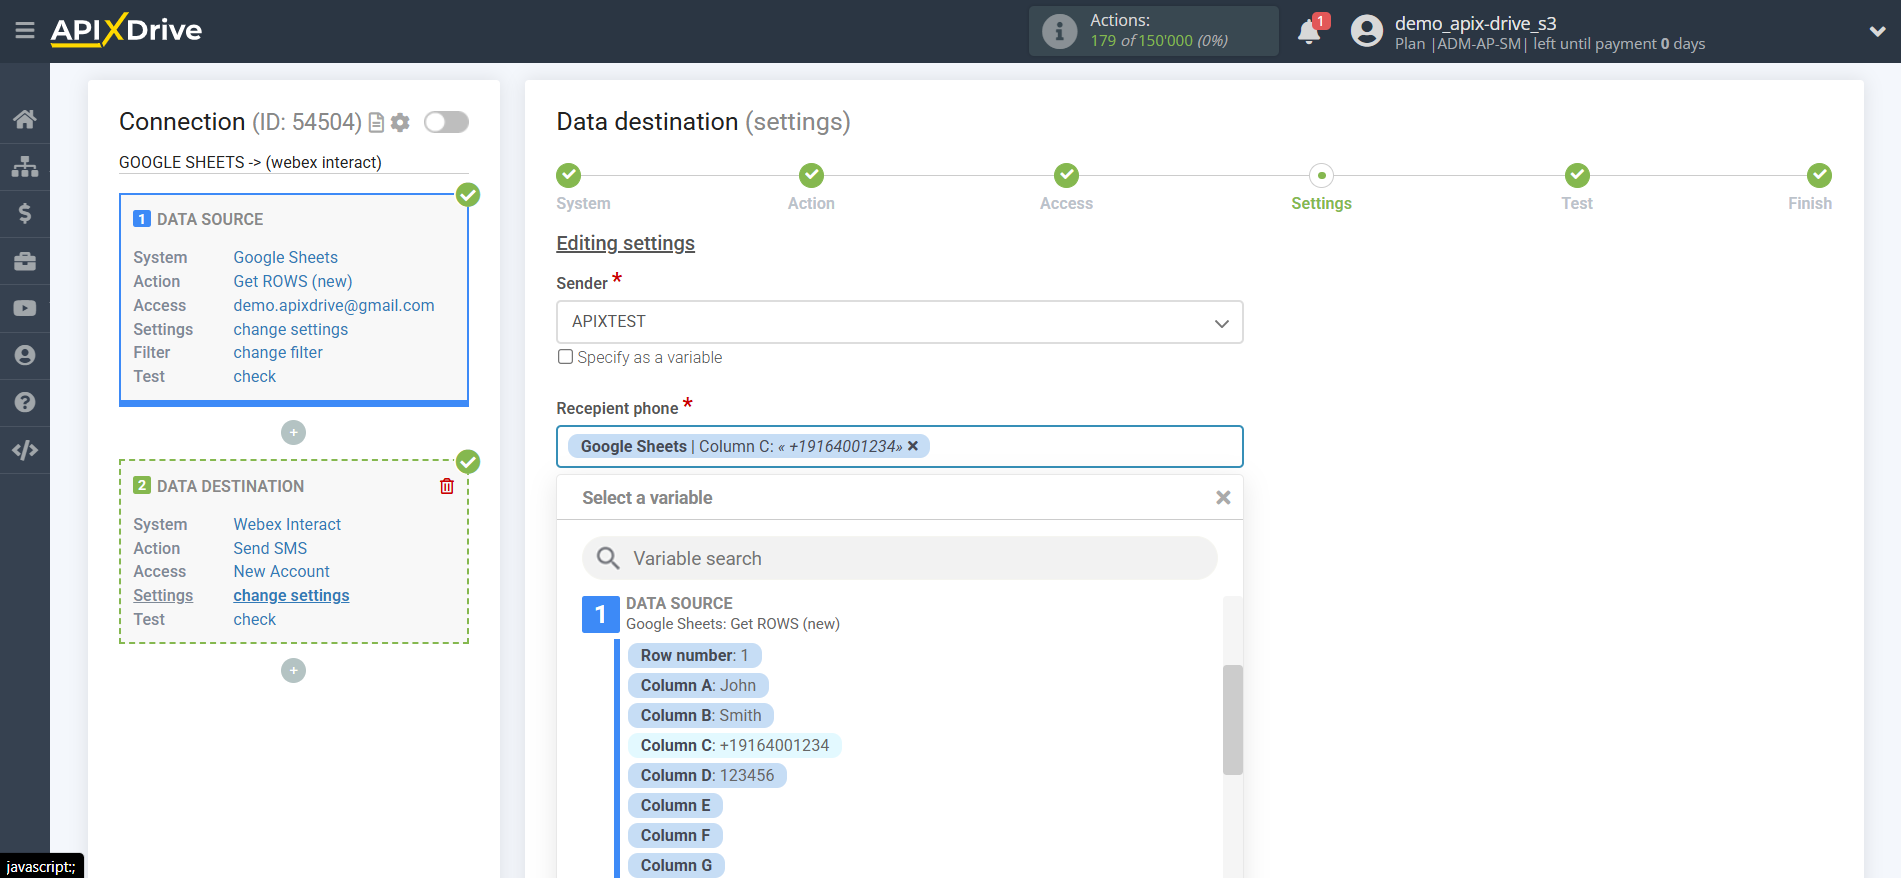Select variable Row number: 1

tap(694, 655)
